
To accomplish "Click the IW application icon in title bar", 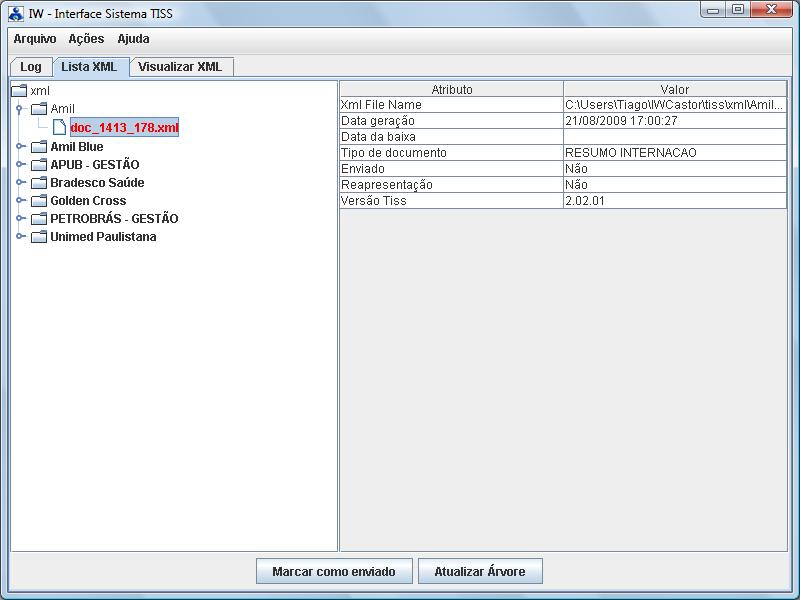I will point(16,13).
